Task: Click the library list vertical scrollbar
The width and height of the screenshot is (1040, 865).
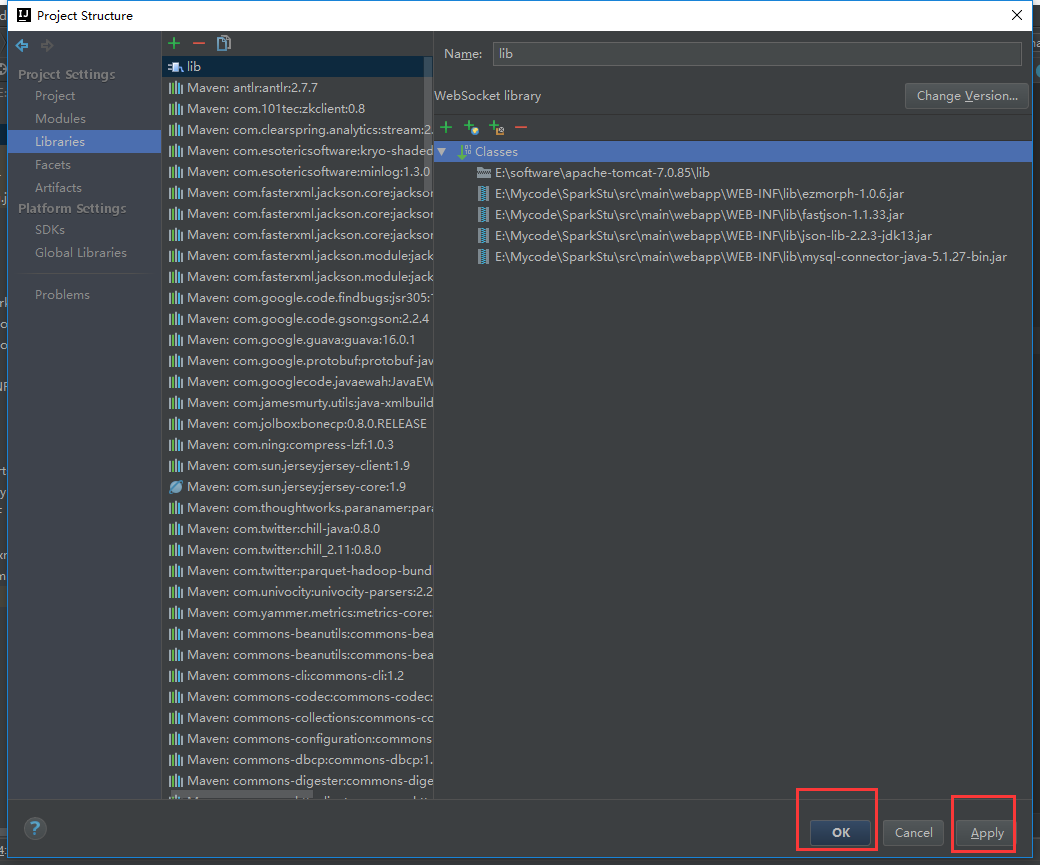Action: click(429, 126)
